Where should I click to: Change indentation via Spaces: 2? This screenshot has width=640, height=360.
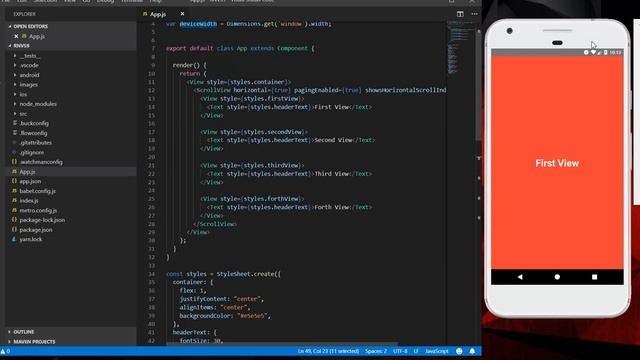(x=376, y=351)
